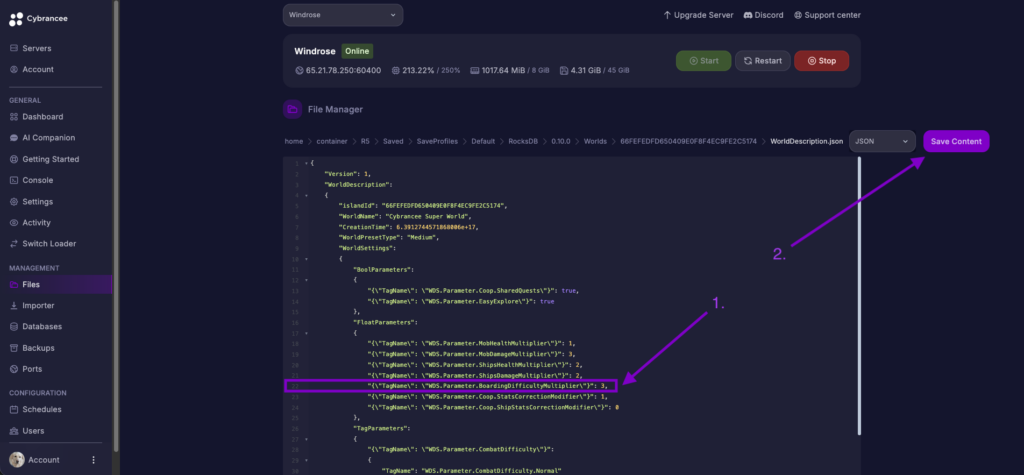Collapse the FloatParameters code fold arrow

[x=306, y=332]
